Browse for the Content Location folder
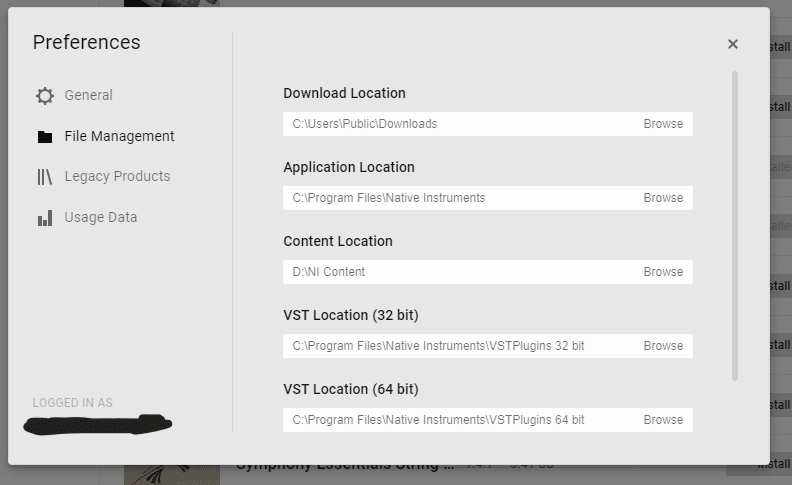The width and height of the screenshot is (792, 485). click(x=663, y=272)
